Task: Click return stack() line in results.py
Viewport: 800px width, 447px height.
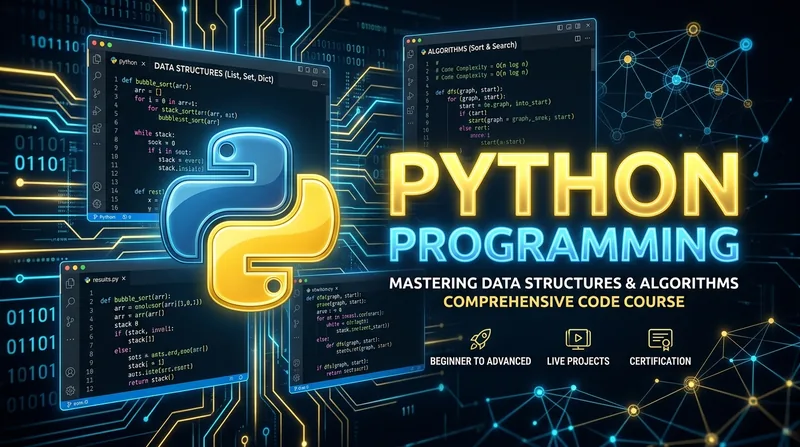Action: pos(152,381)
